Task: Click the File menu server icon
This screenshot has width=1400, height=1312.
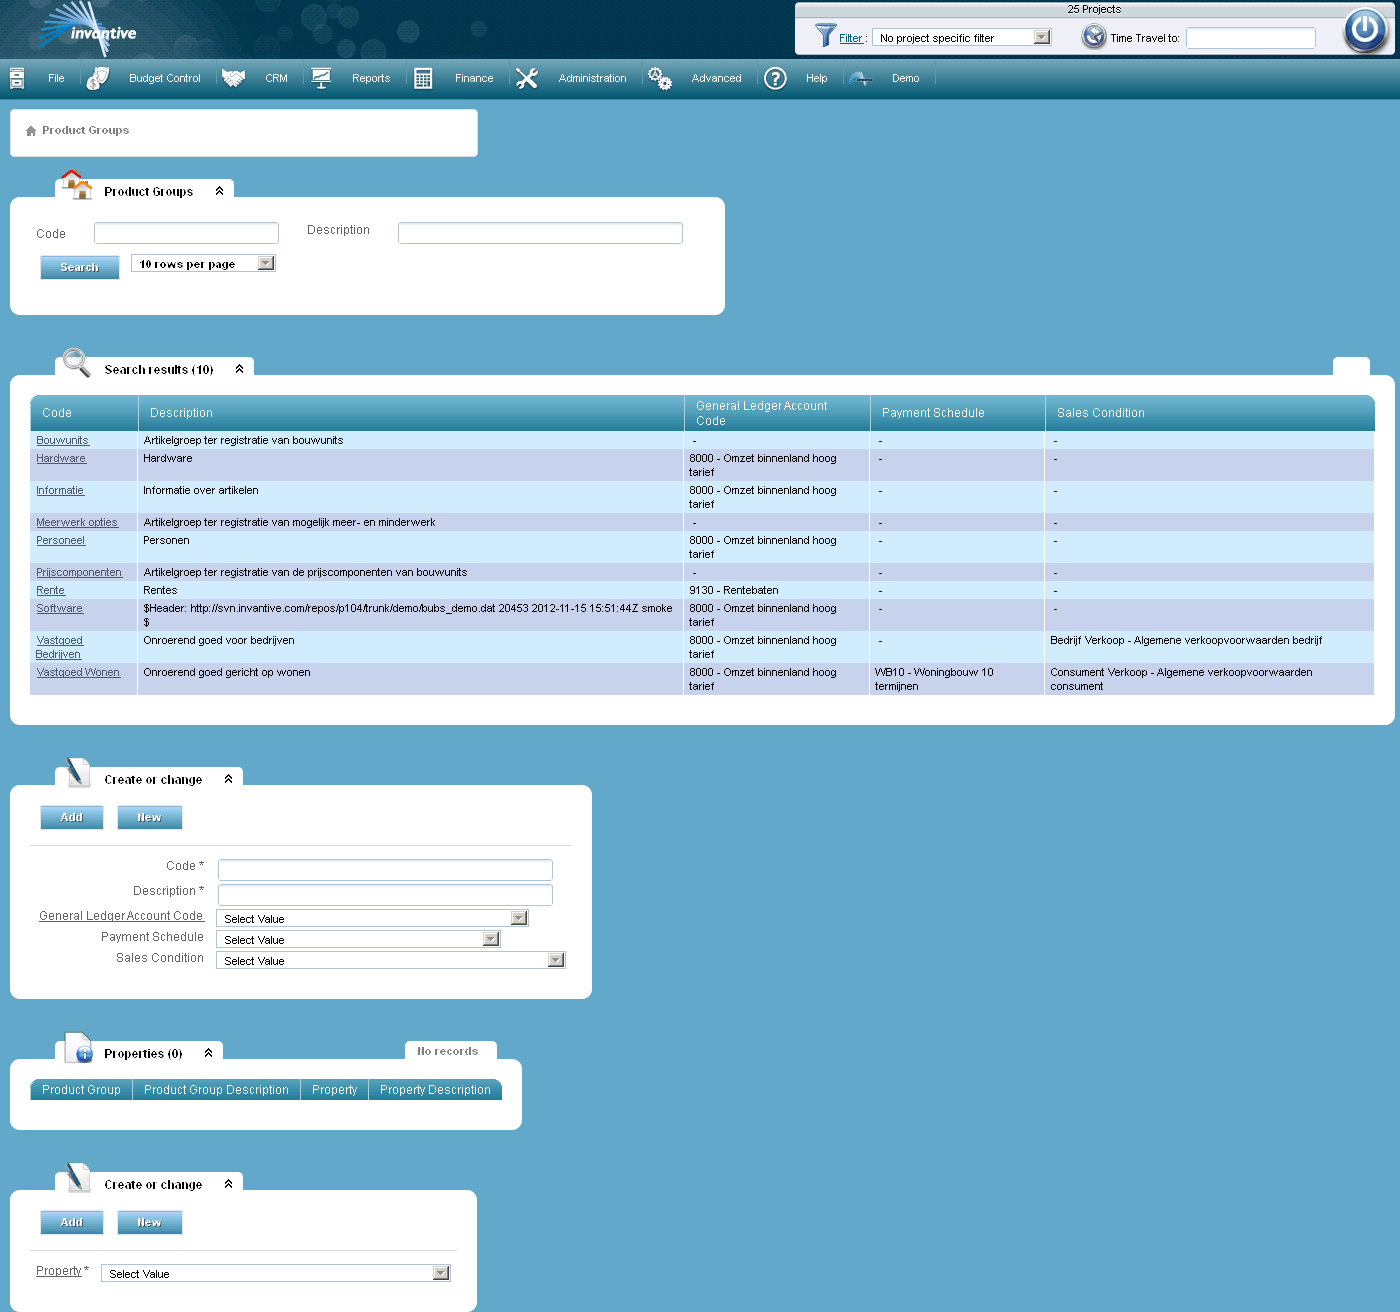Action: coord(17,78)
